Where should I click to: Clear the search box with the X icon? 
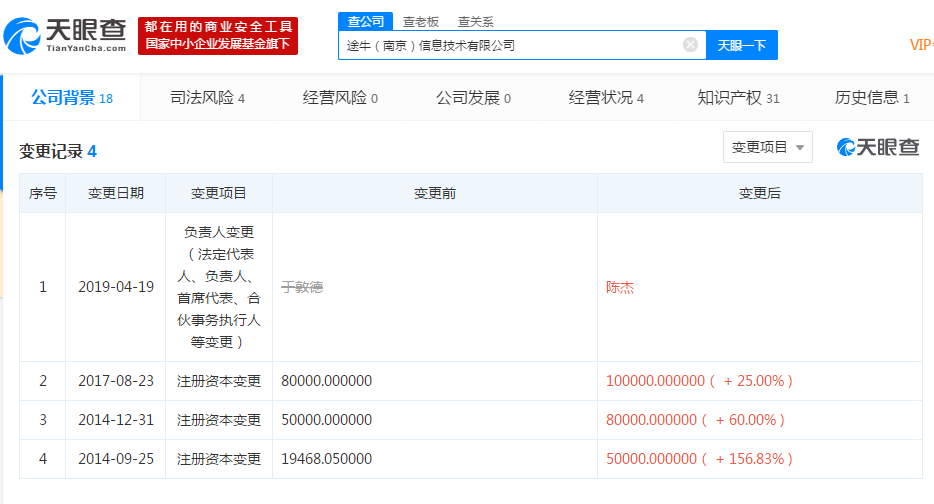(x=690, y=45)
